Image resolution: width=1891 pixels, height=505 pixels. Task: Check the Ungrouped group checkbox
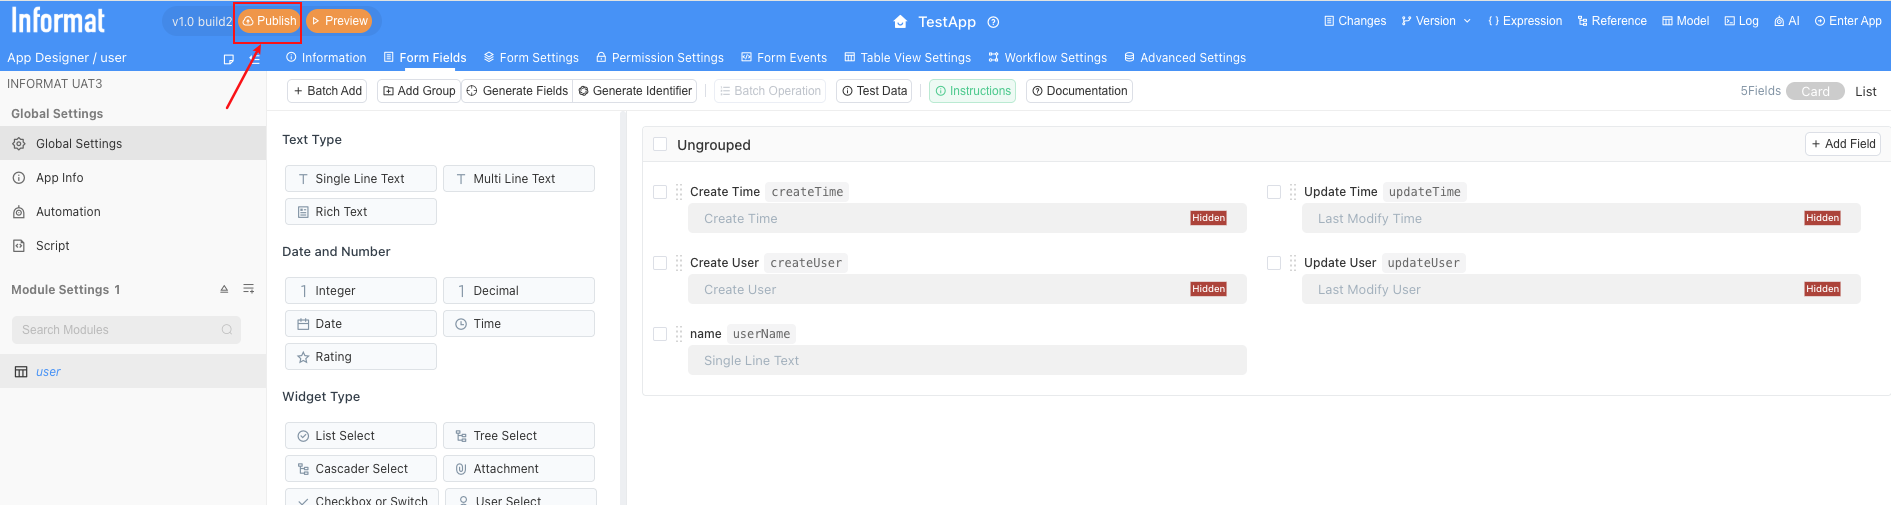(x=660, y=145)
